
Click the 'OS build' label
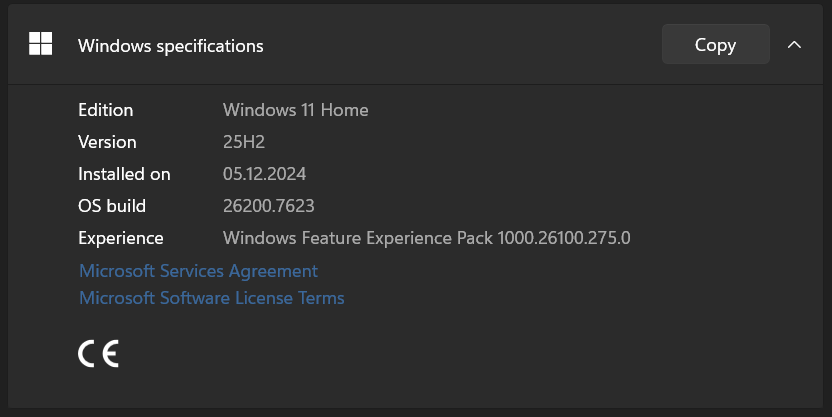click(x=112, y=206)
